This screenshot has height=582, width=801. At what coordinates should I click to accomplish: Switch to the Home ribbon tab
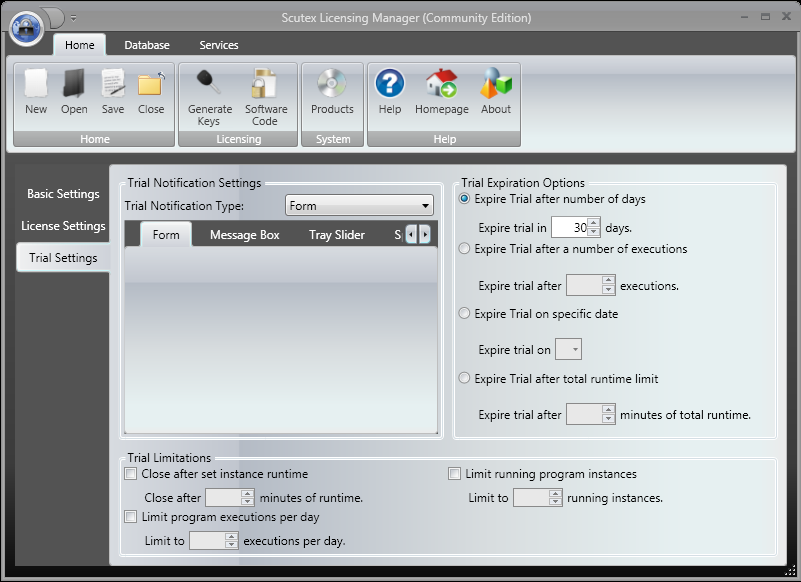80,45
